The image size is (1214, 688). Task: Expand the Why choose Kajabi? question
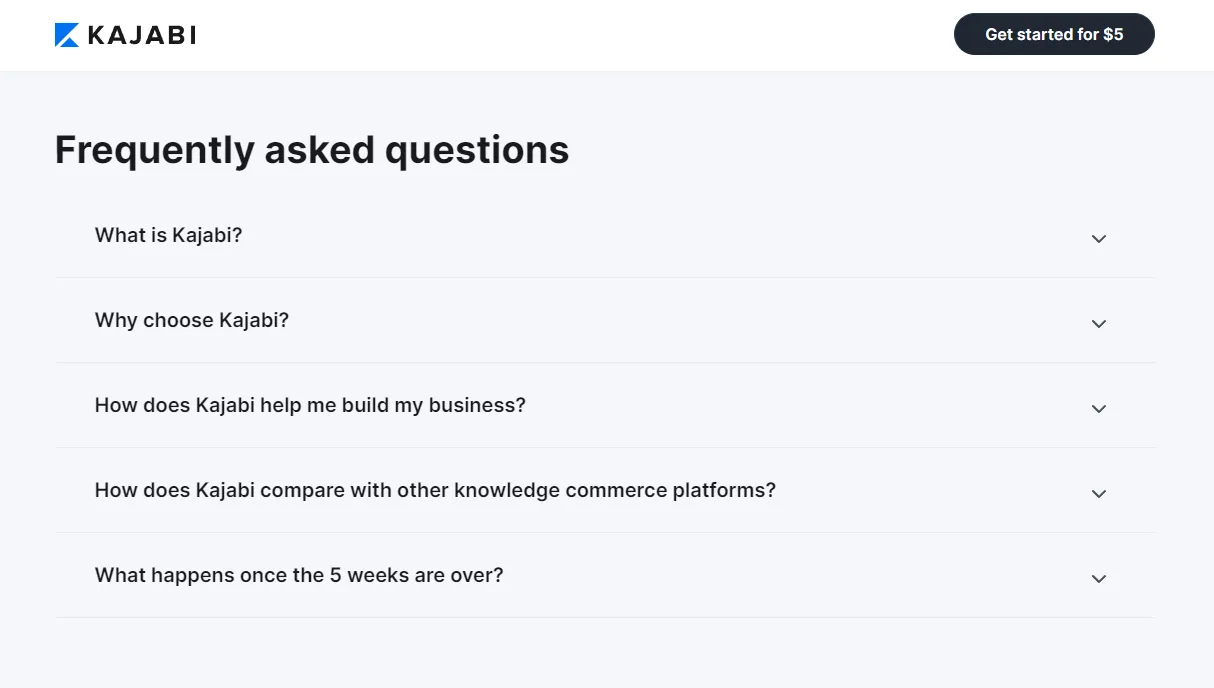pyautogui.click(x=192, y=320)
